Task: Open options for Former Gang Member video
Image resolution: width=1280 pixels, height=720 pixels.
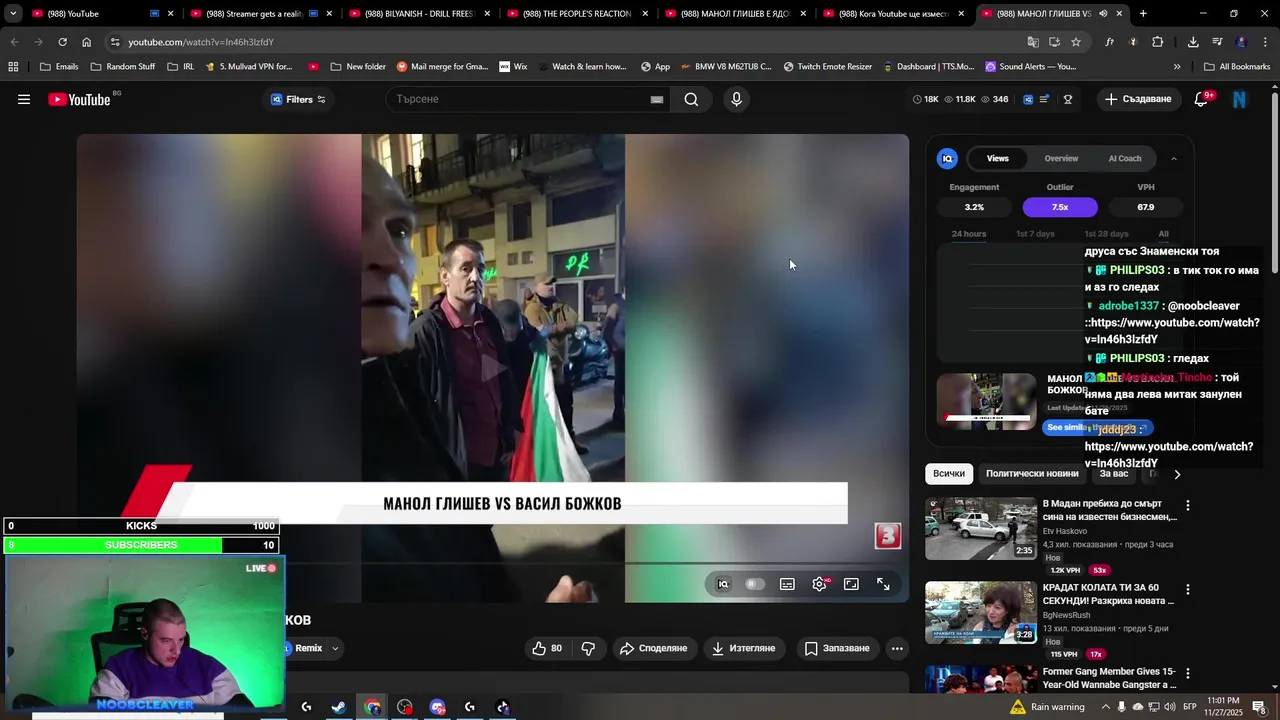Action: 1188,674
